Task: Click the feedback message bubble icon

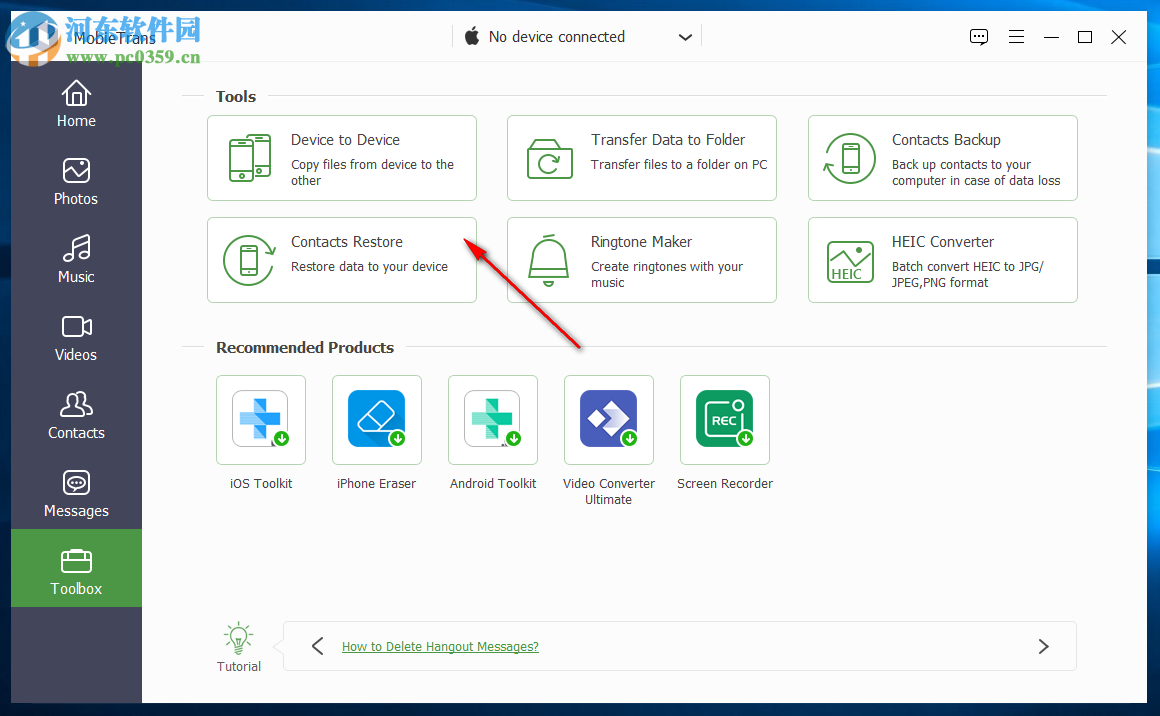Action: click(978, 36)
